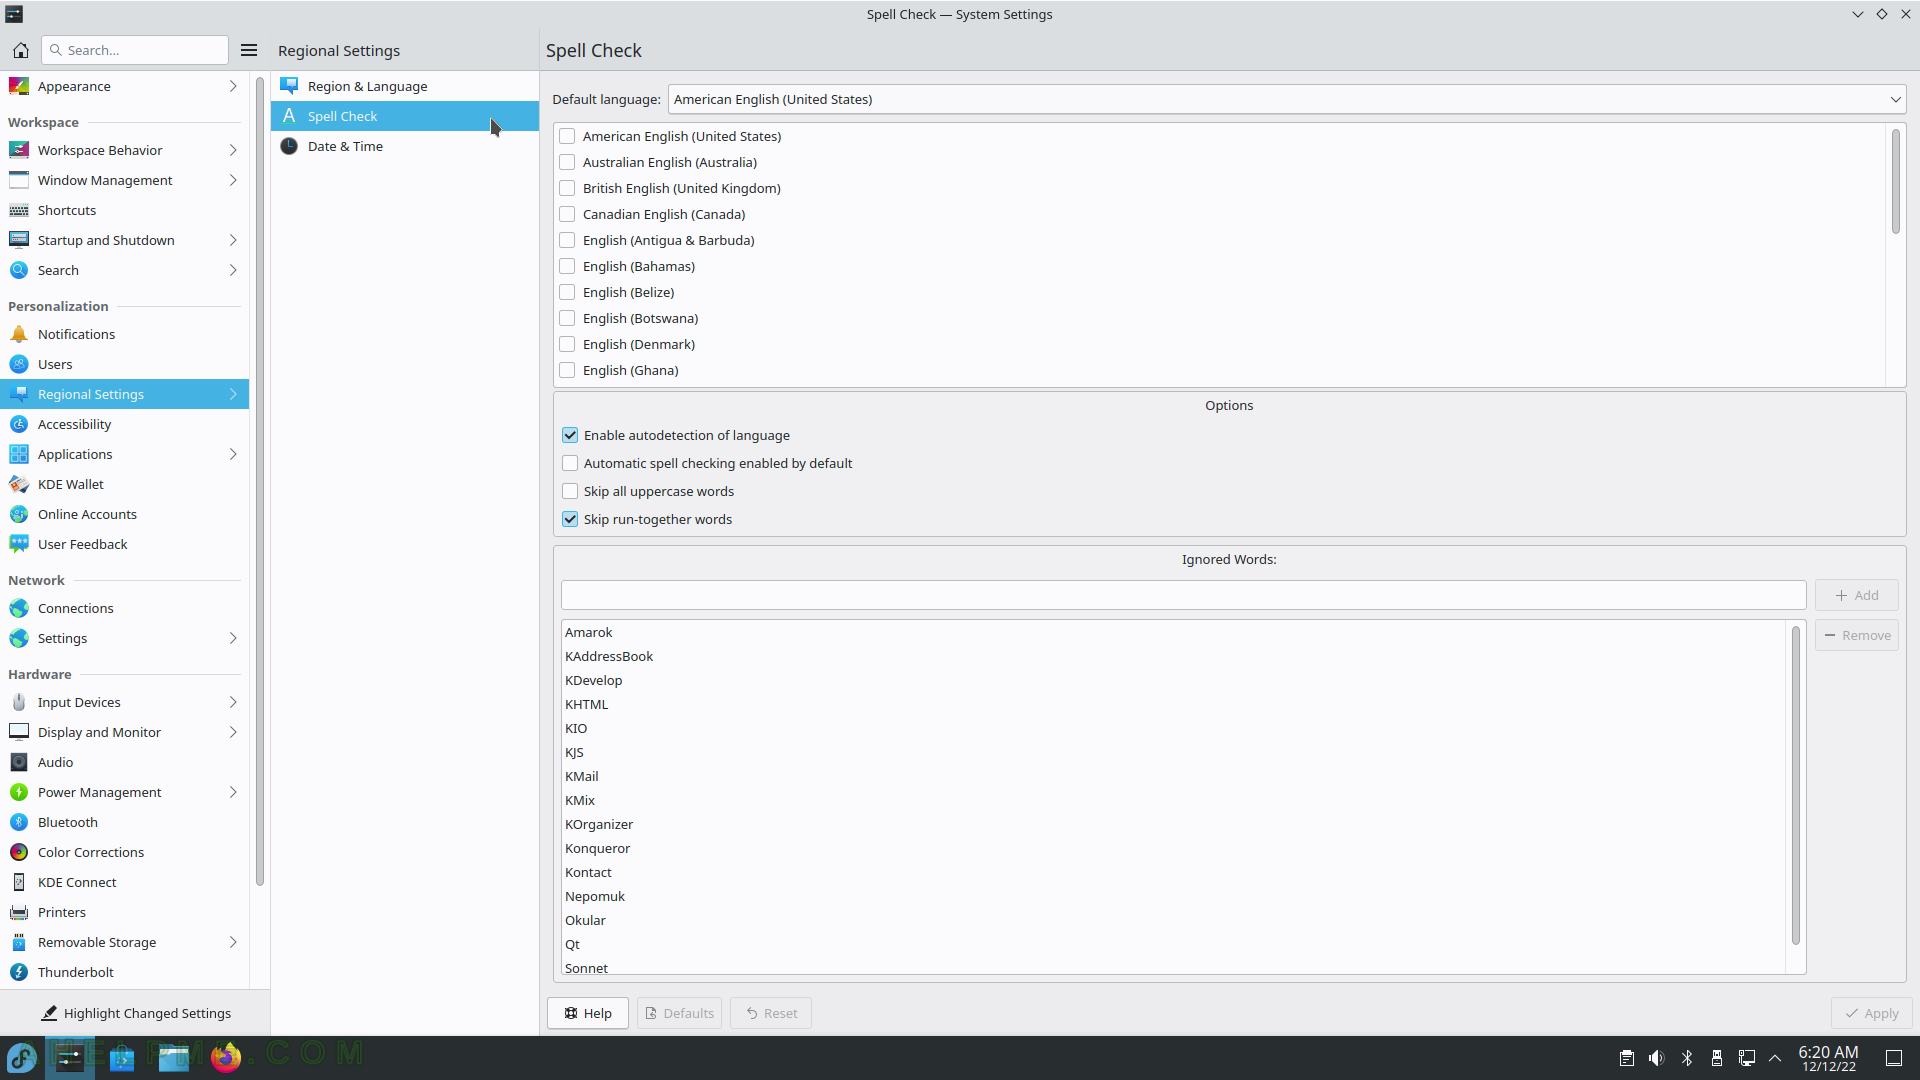This screenshot has width=1920, height=1080.
Task: Click Add ignored word button
Action: coord(1857,595)
